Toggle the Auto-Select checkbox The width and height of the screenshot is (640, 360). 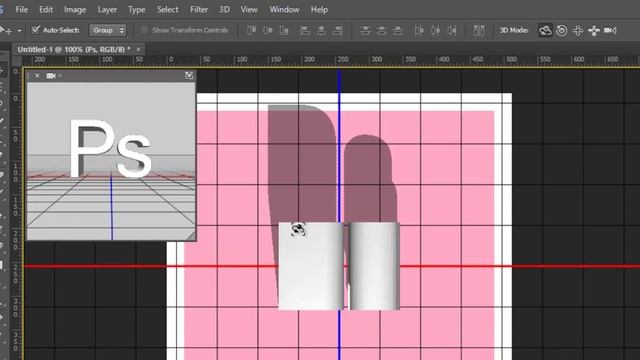coord(36,30)
